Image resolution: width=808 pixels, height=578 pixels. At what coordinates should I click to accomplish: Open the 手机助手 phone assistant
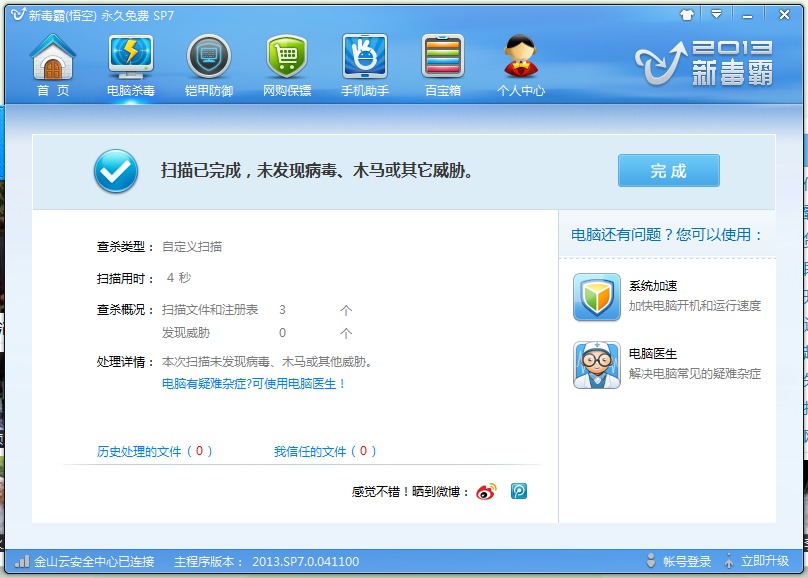365,65
